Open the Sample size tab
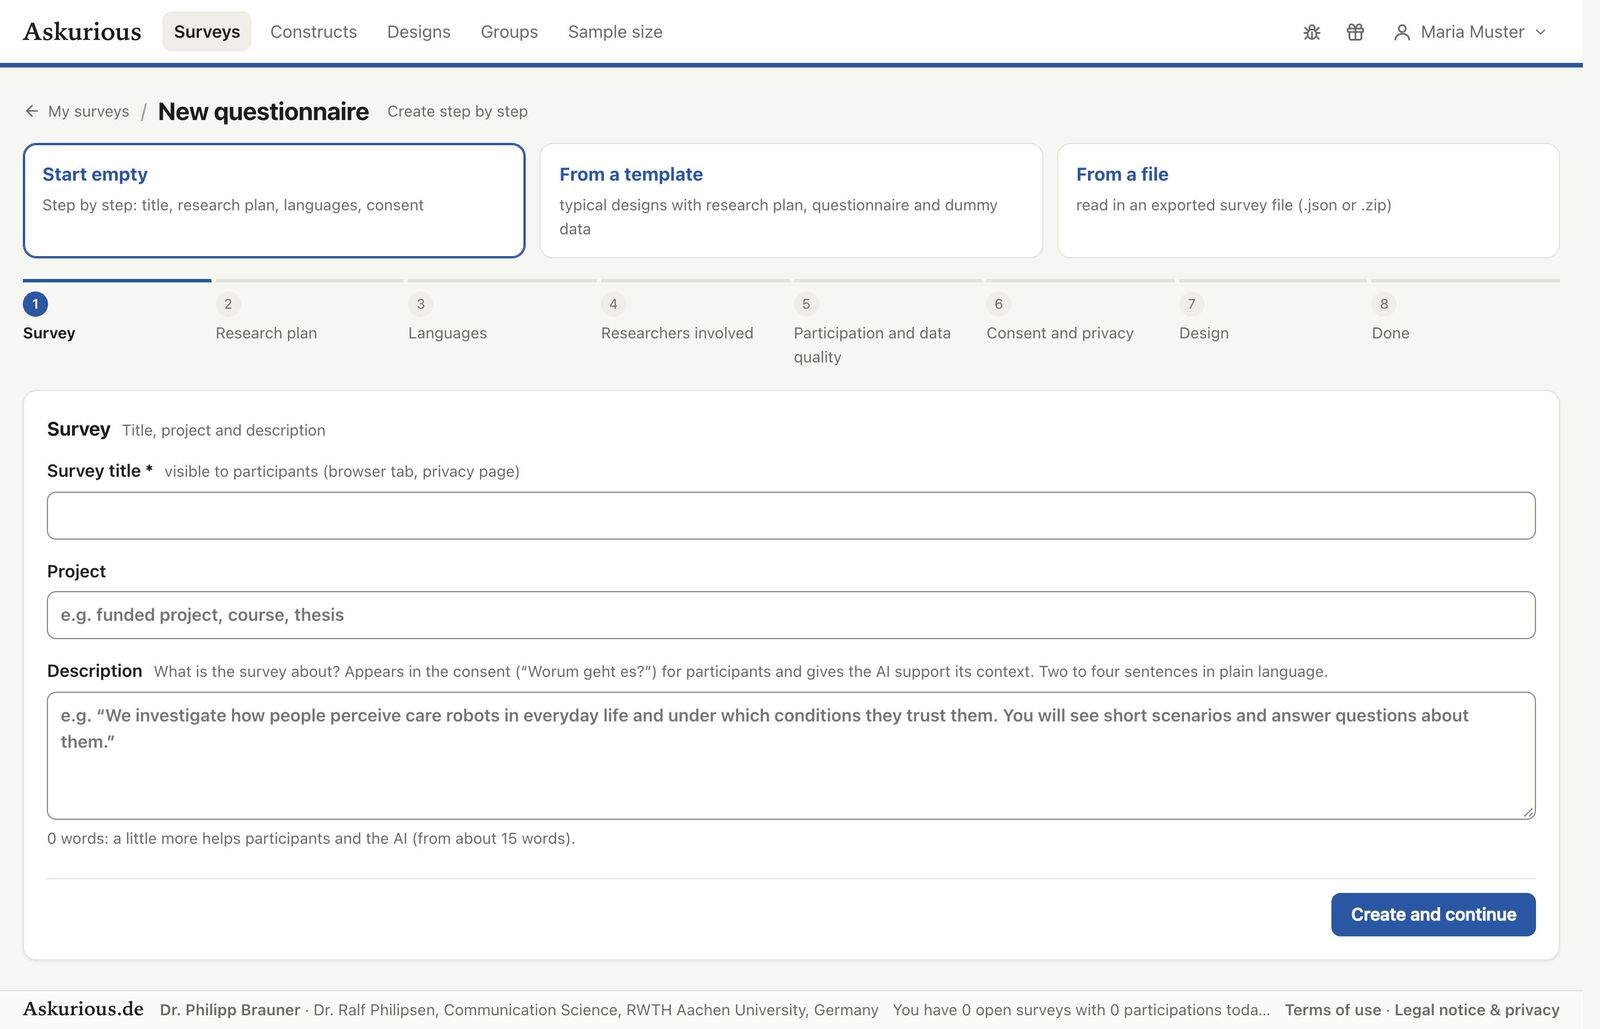Screen dimensions: 1600x1029 click(x=615, y=32)
